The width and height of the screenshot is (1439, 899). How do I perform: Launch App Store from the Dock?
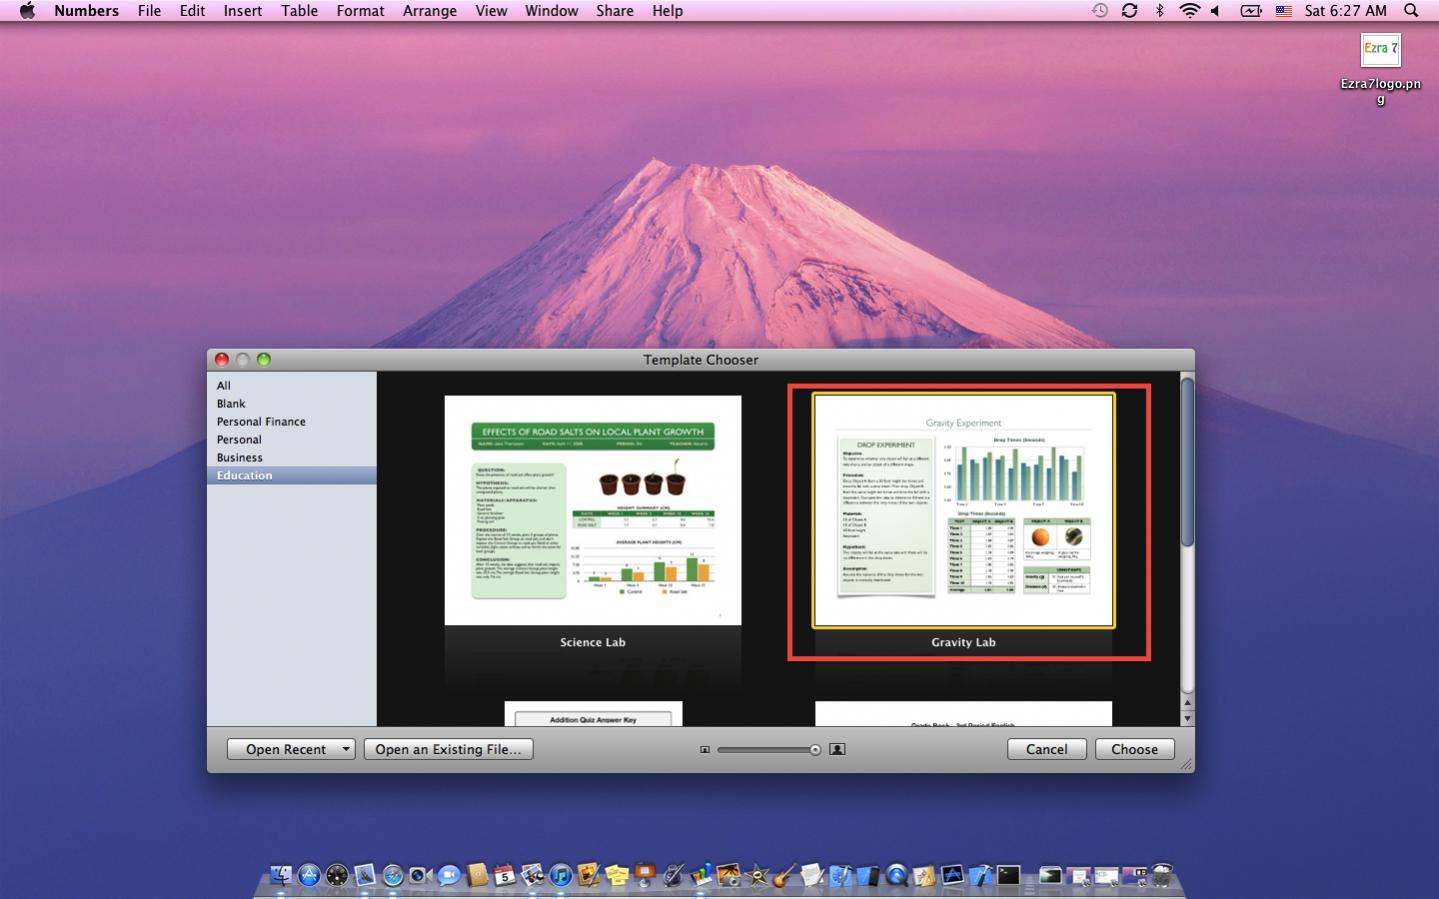pyautogui.click(x=309, y=876)
